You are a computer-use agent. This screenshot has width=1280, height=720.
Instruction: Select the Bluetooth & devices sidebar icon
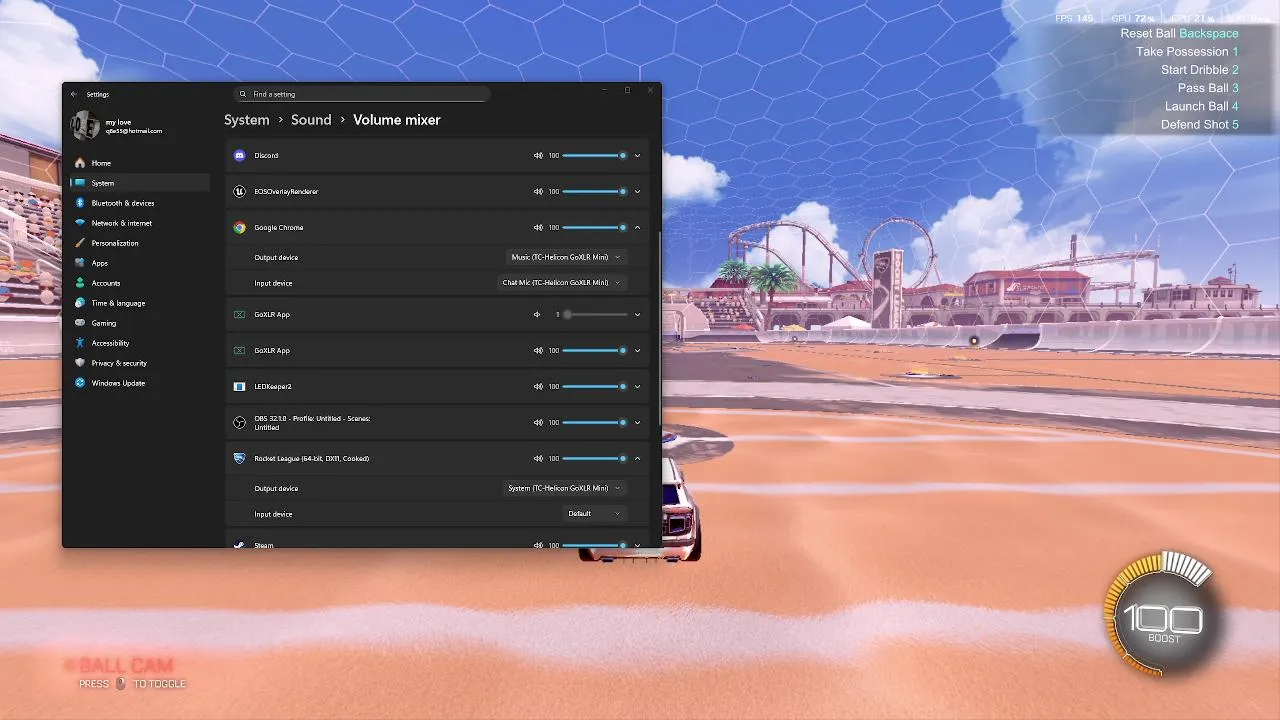tap(80, 203)
